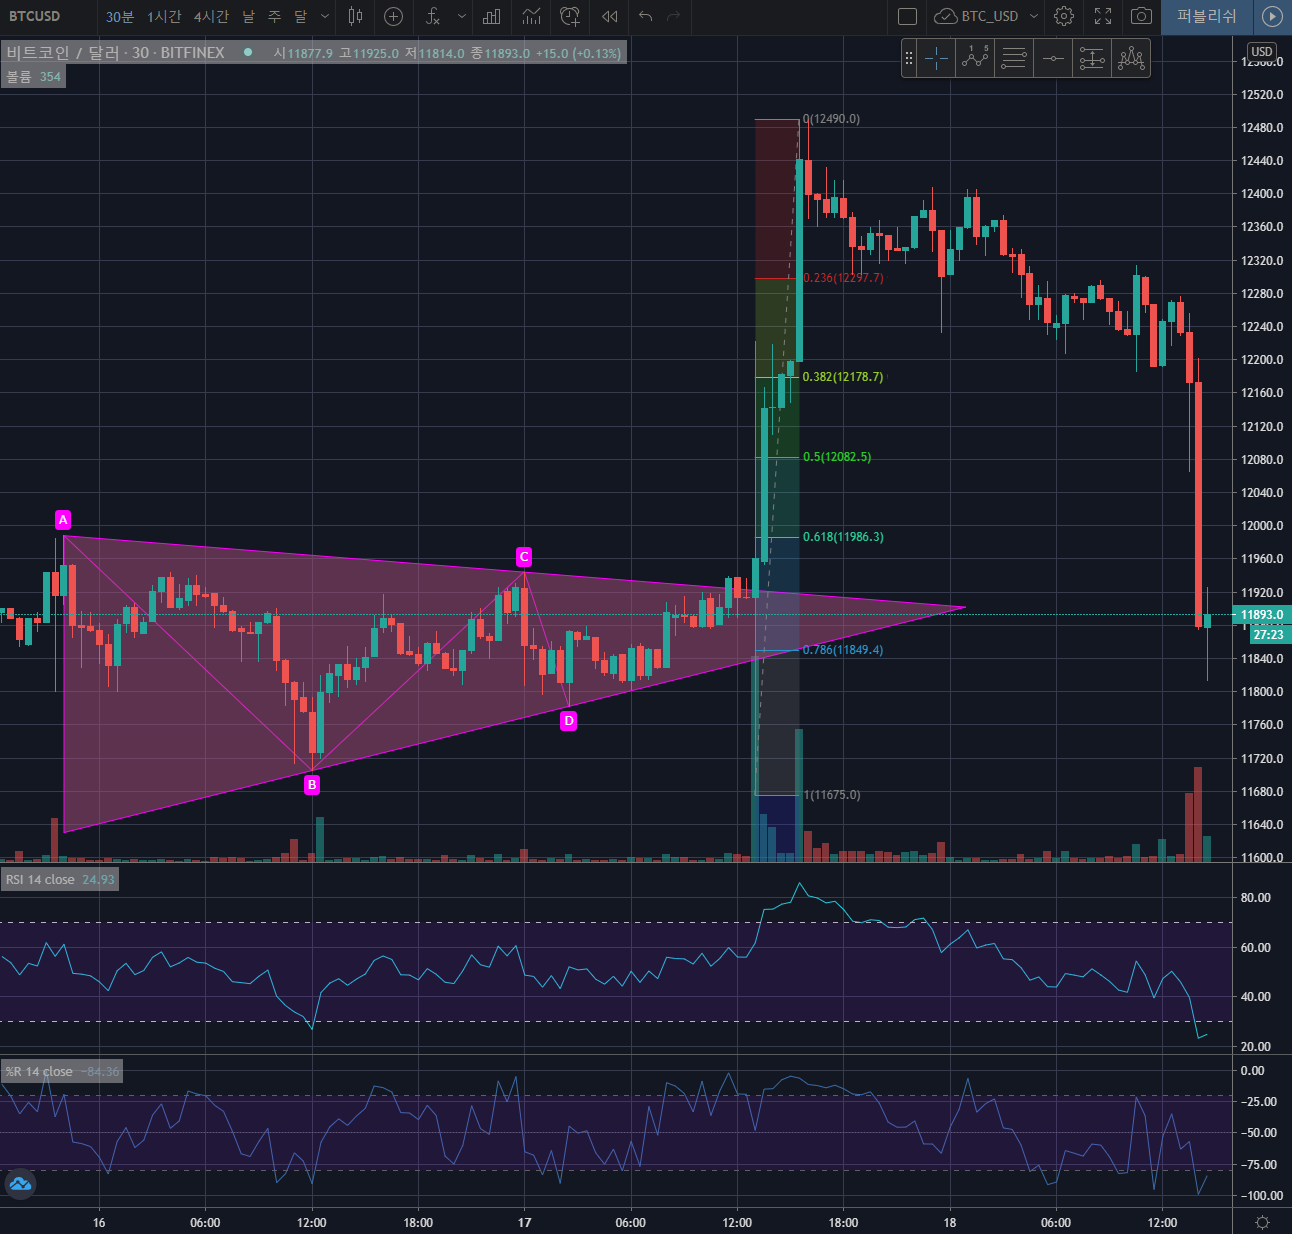Click the 0(12490.0) Fibonacci top label
This screenshot has height=1234, width=1292.
click(x=831, y=119)
